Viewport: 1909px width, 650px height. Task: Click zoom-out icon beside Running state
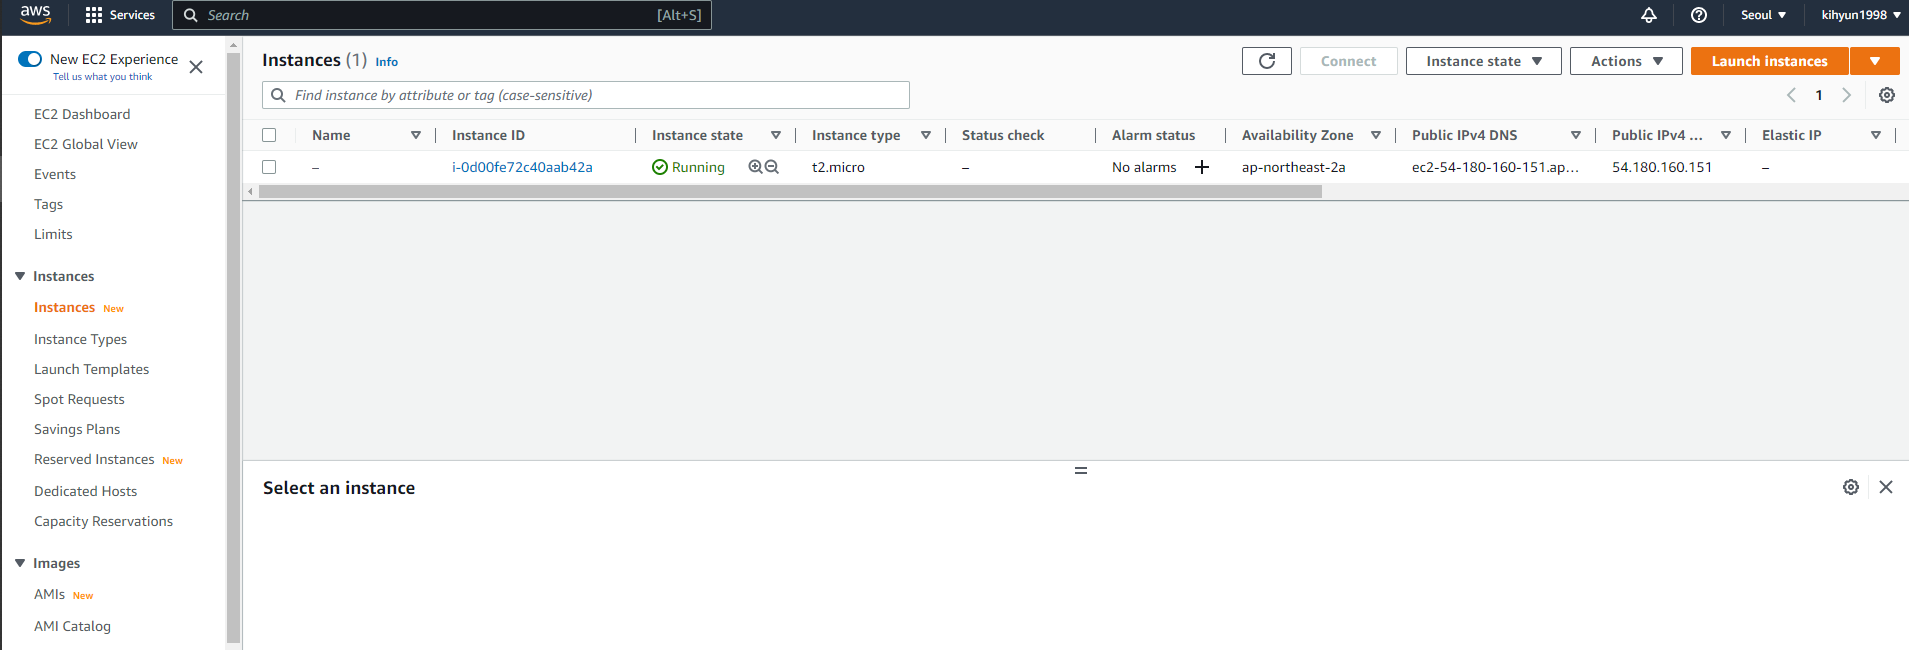[772, 167]
